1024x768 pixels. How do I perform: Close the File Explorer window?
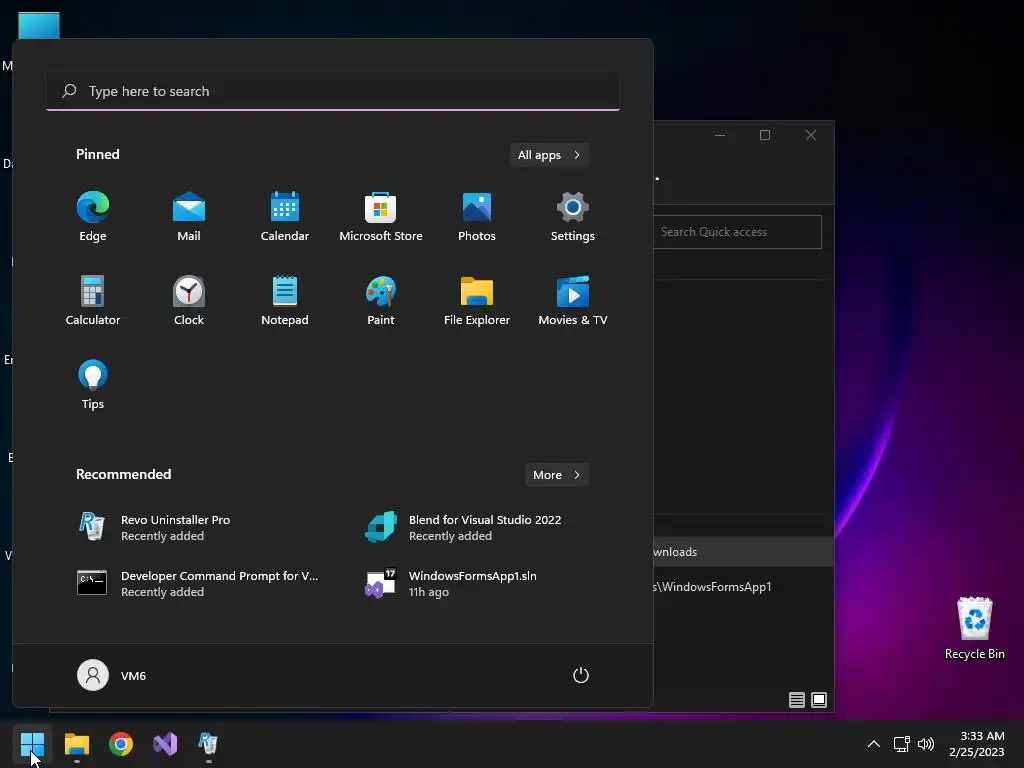point(810,135)
